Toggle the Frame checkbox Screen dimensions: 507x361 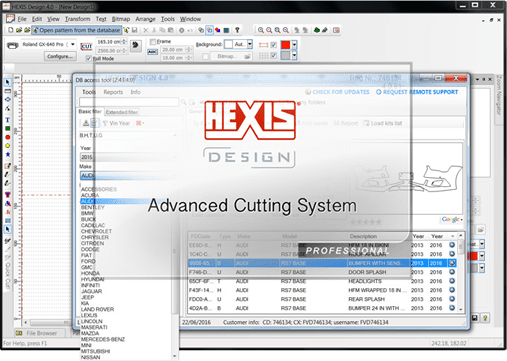point(153,42)
